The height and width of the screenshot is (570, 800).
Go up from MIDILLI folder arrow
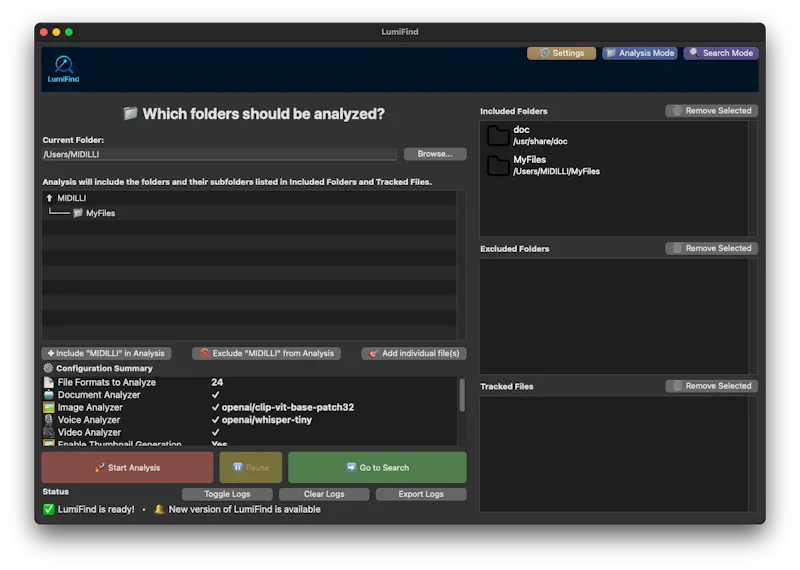click(49, 198)
